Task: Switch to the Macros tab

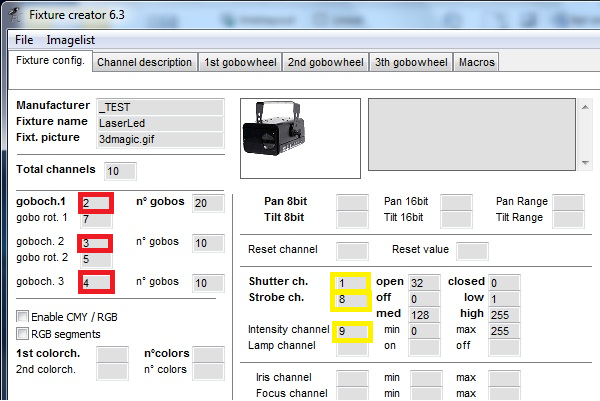Action: (x=476, y=62)
